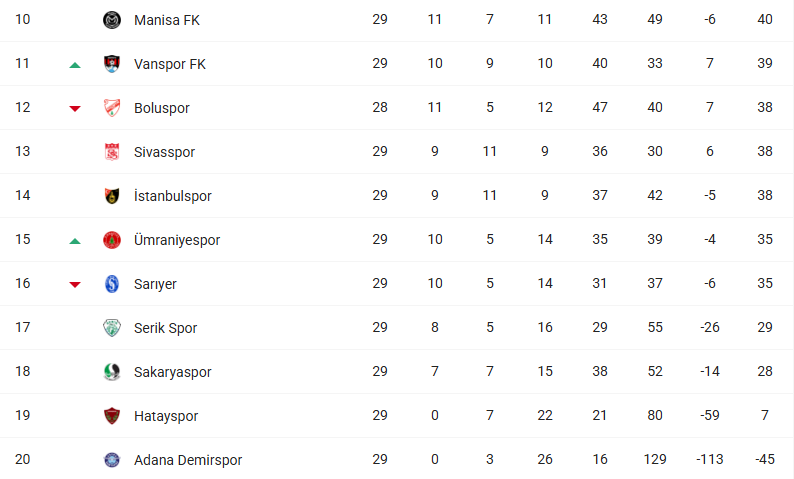Open the Manisa FK team link

[167, 20]
